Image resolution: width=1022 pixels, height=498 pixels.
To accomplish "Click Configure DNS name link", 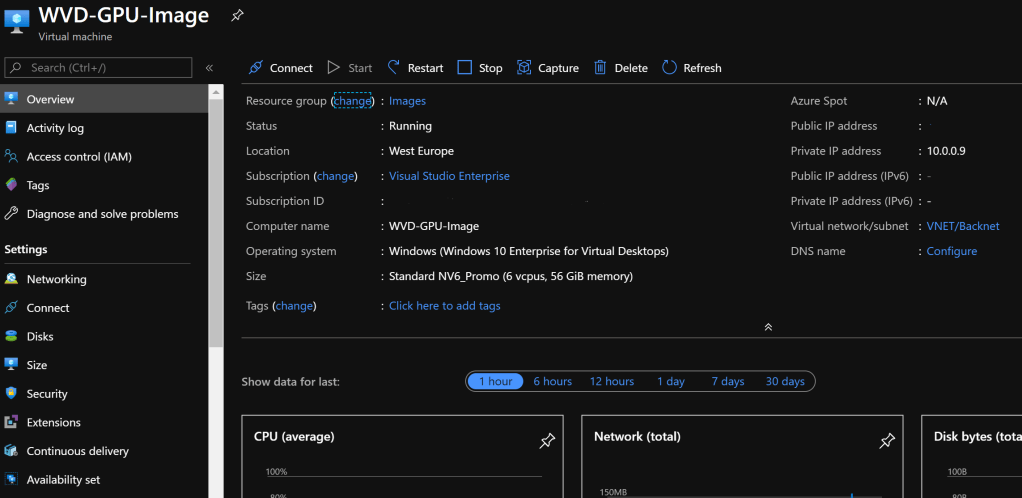I will click(x=951, y=251).
